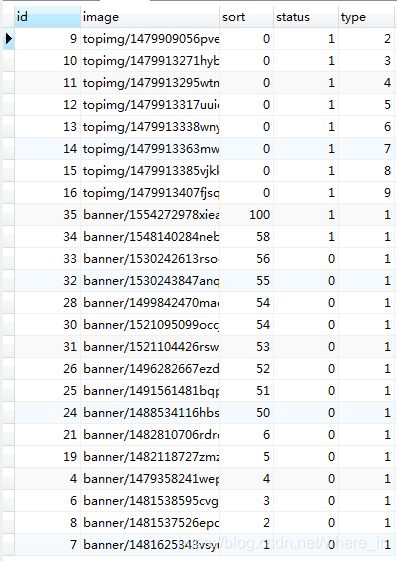Click the type cell with value 7
Image resolution: width=397 pixels, height=561 pixels.
coord(366,149)
